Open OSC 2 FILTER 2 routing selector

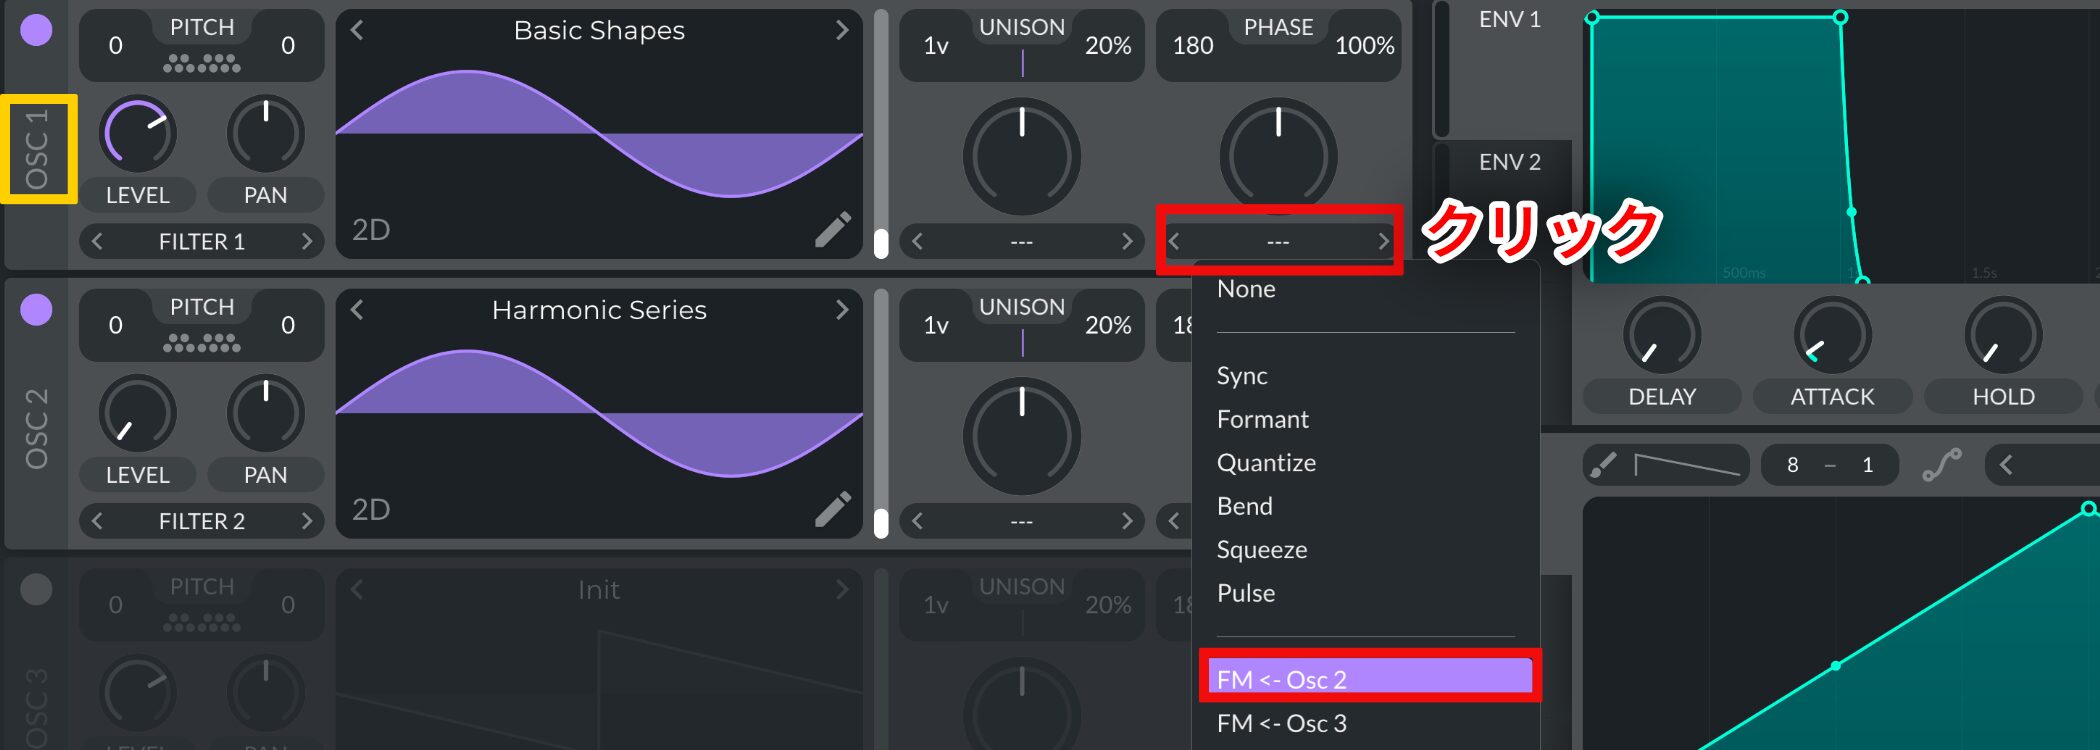click(202, 521)
